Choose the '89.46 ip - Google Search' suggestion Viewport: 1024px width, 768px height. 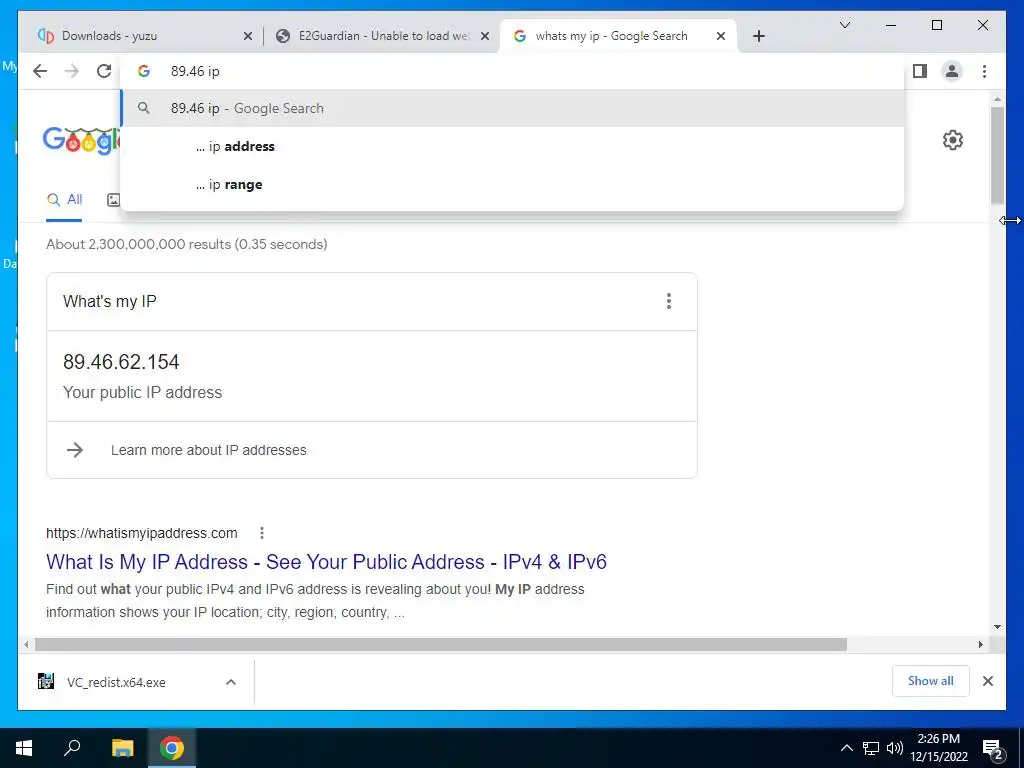pos(513,108)
